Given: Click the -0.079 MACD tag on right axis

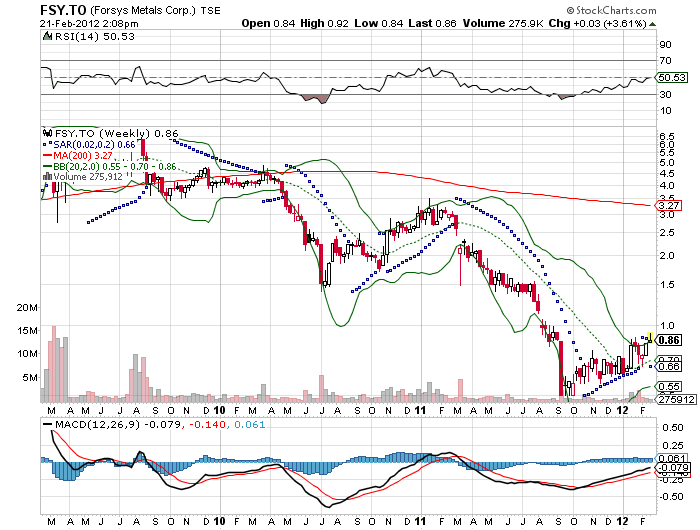Looking at the screenshot, I should pos(672,467).
